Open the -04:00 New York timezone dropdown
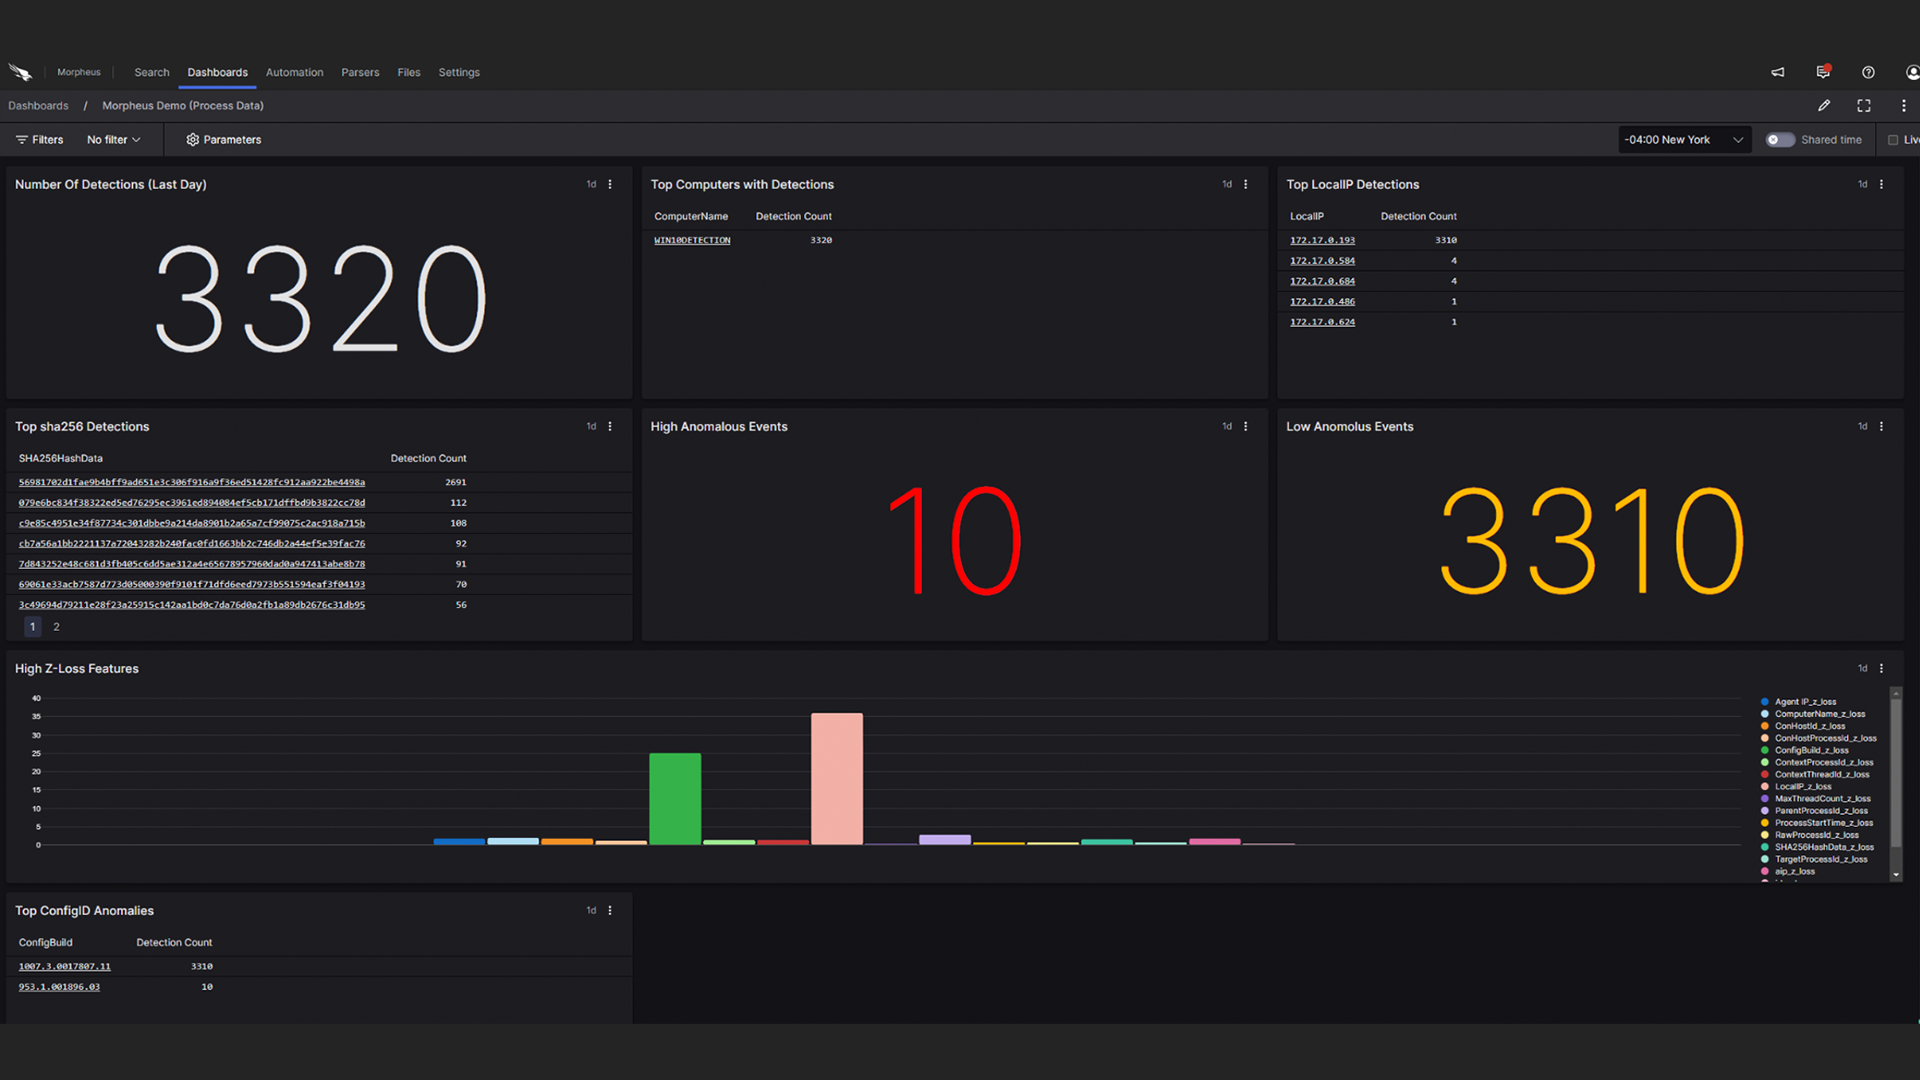The height and width of the screenshot is (1080, 1920). pyautogui.click(x=1684, y=140)
